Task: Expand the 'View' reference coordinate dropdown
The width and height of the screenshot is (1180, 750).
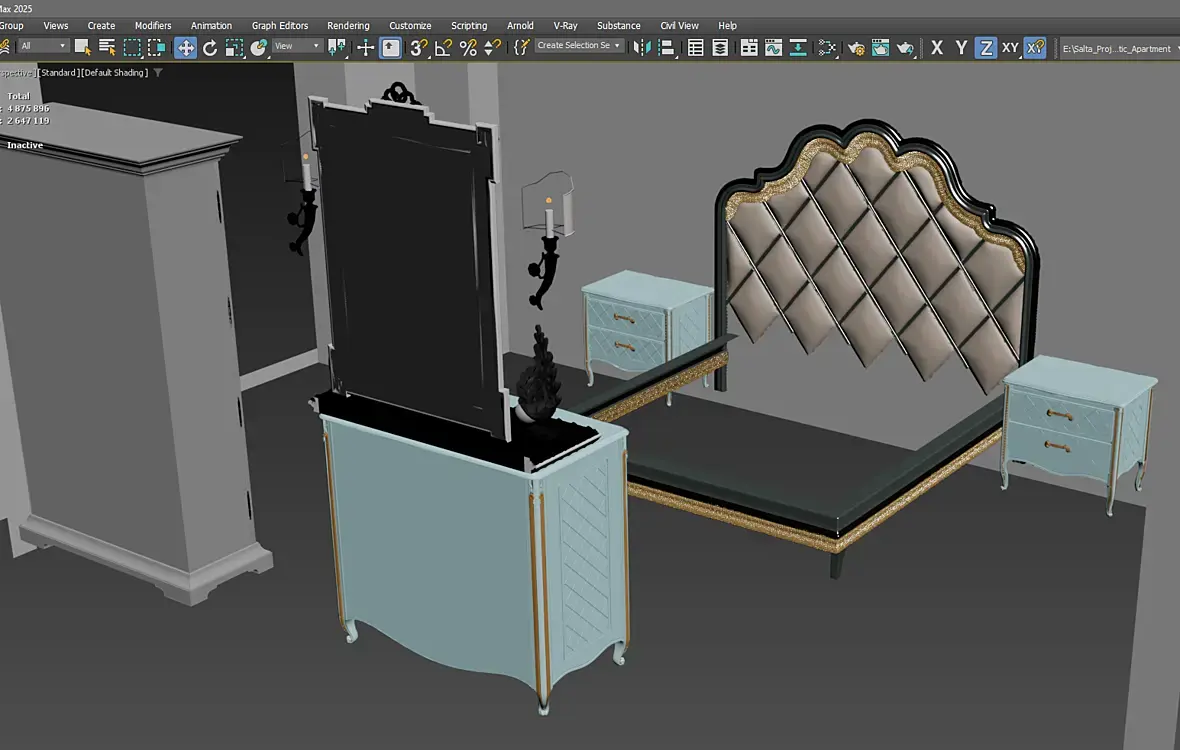Action: [297, 46]
